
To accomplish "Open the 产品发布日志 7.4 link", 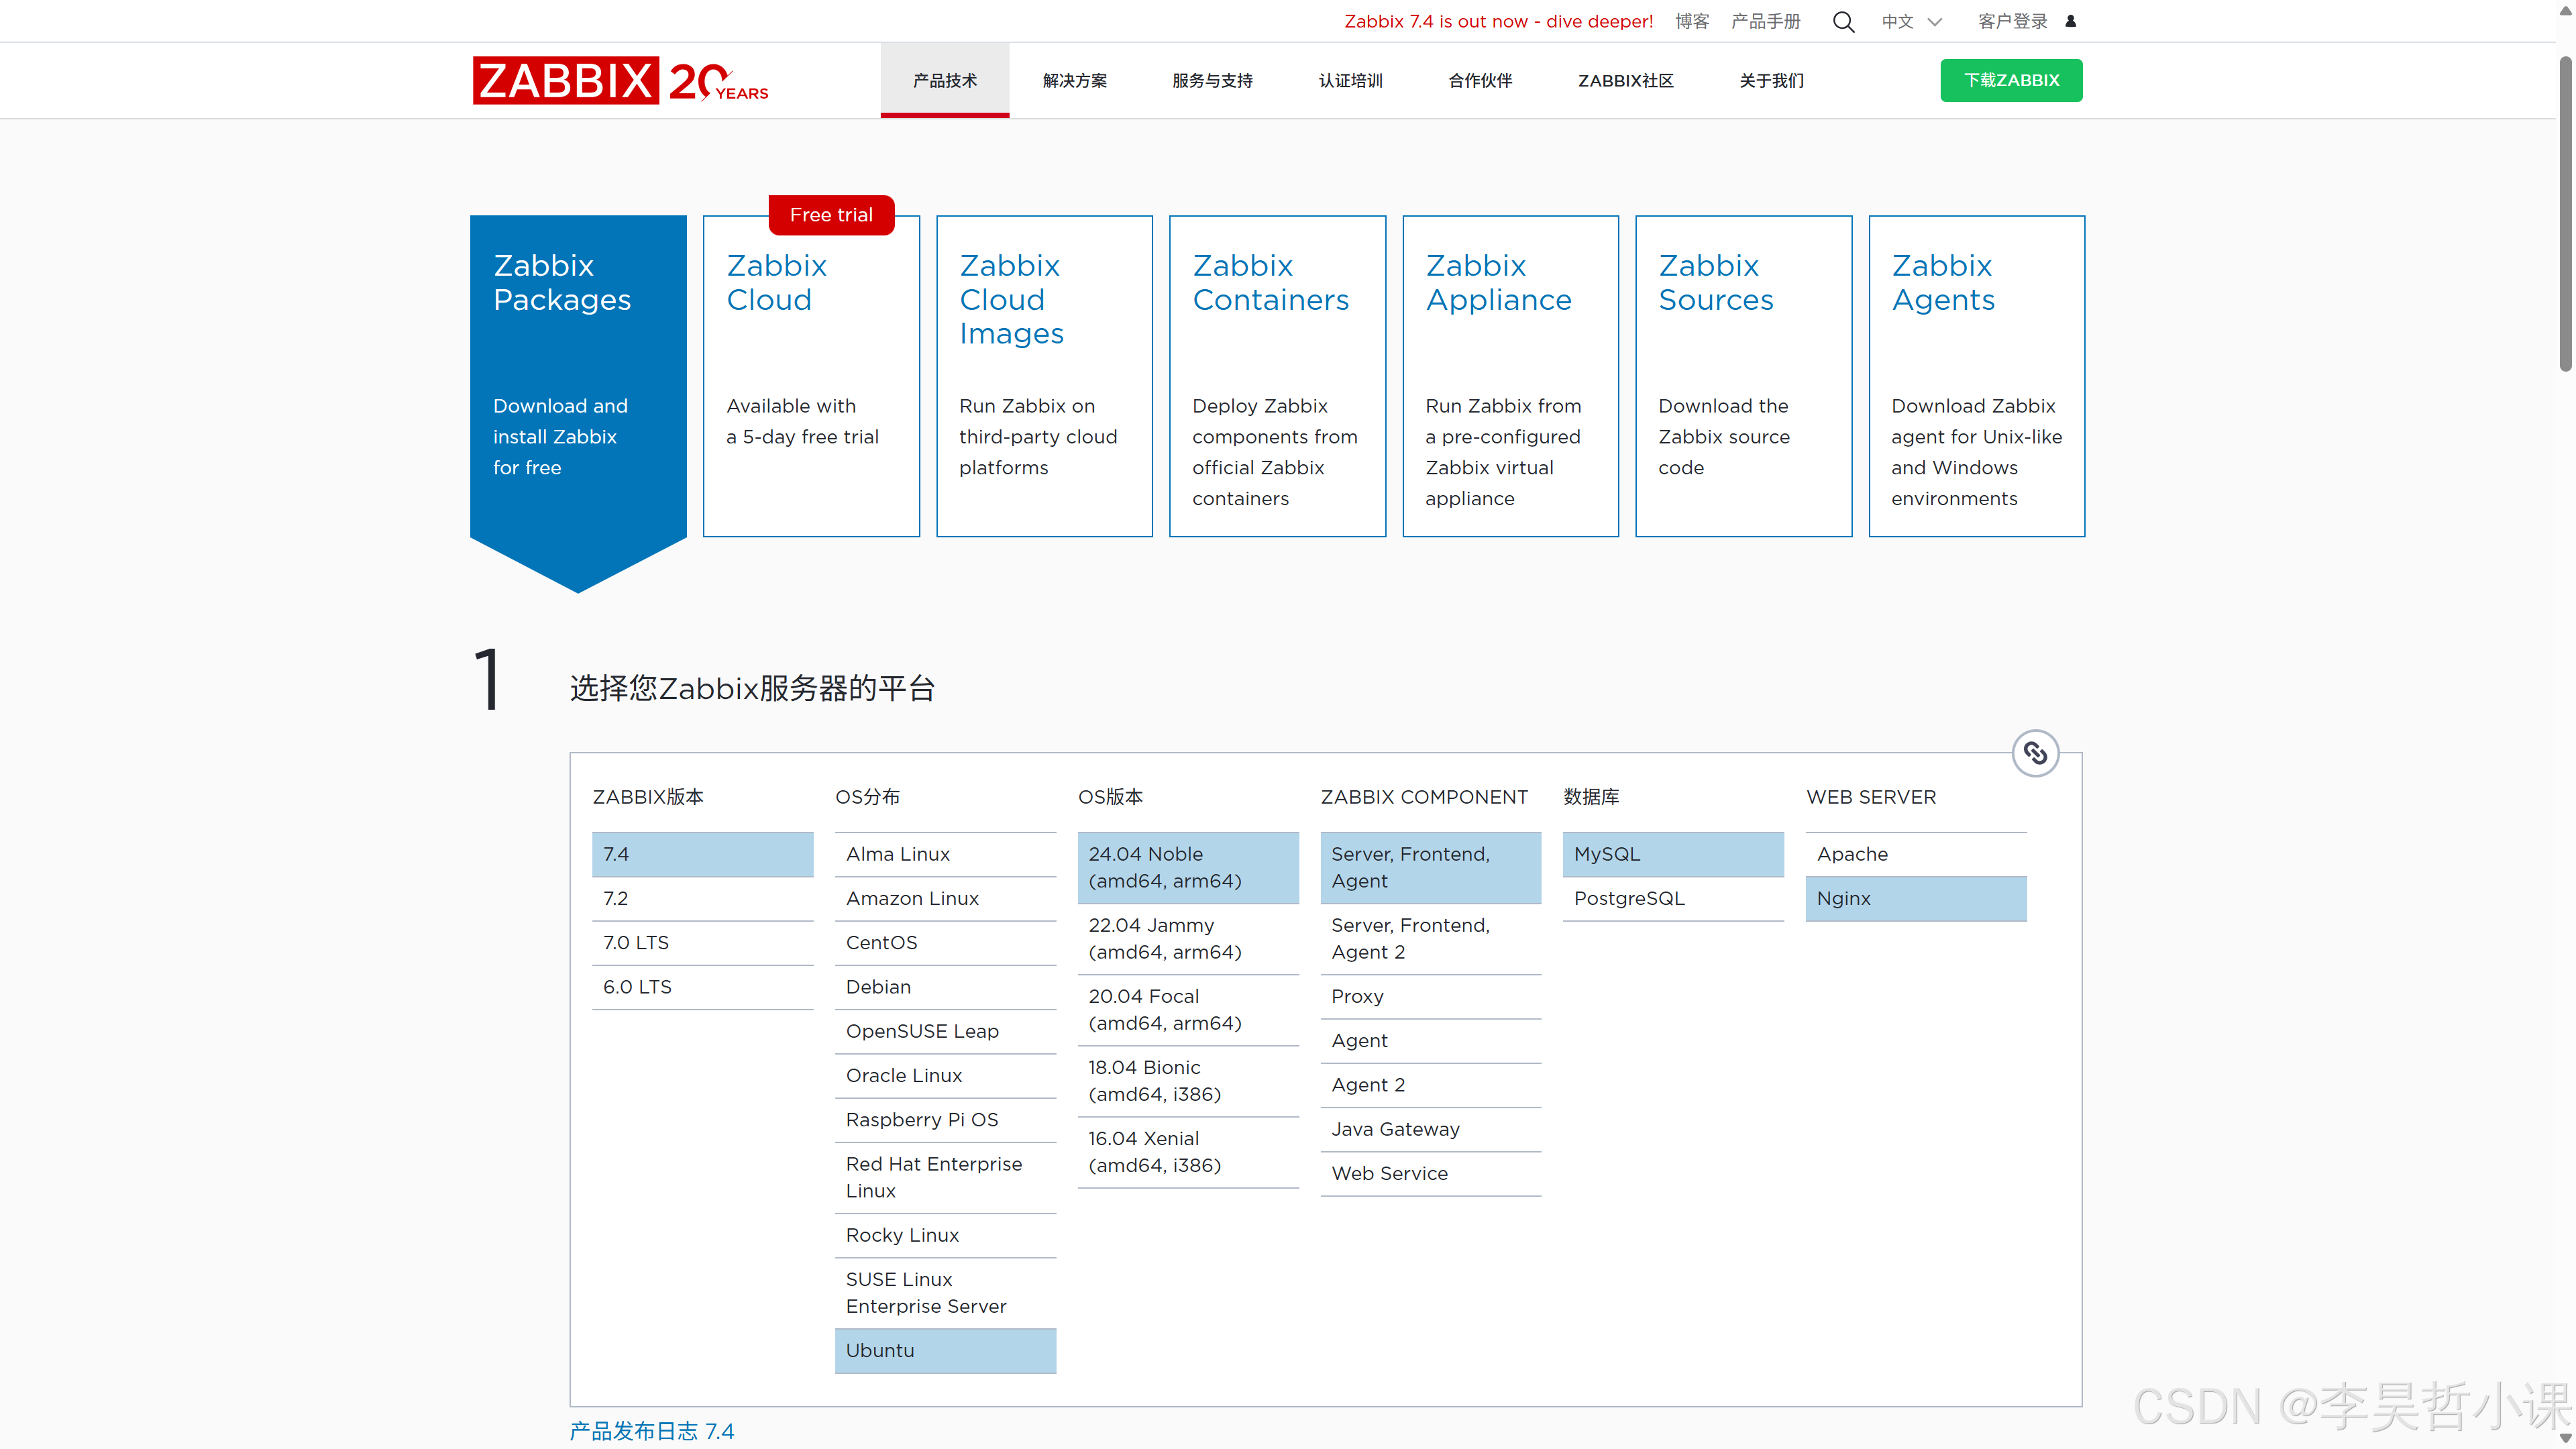I will pos(651,1431).
